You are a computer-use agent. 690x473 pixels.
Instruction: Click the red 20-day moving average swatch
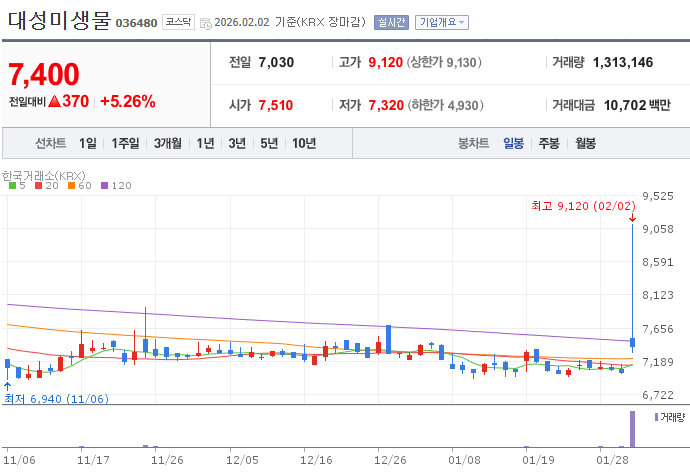[x=38, y=186]
